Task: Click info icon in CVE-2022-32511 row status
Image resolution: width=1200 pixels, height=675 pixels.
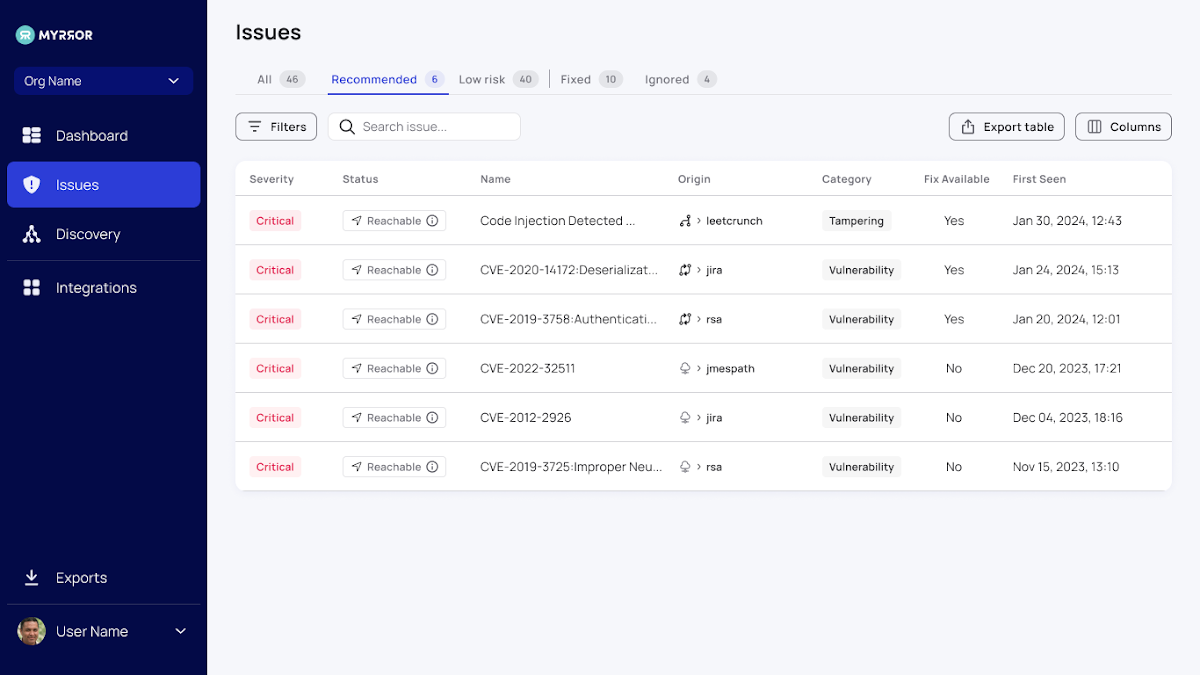Action: (x=432, y=369)
